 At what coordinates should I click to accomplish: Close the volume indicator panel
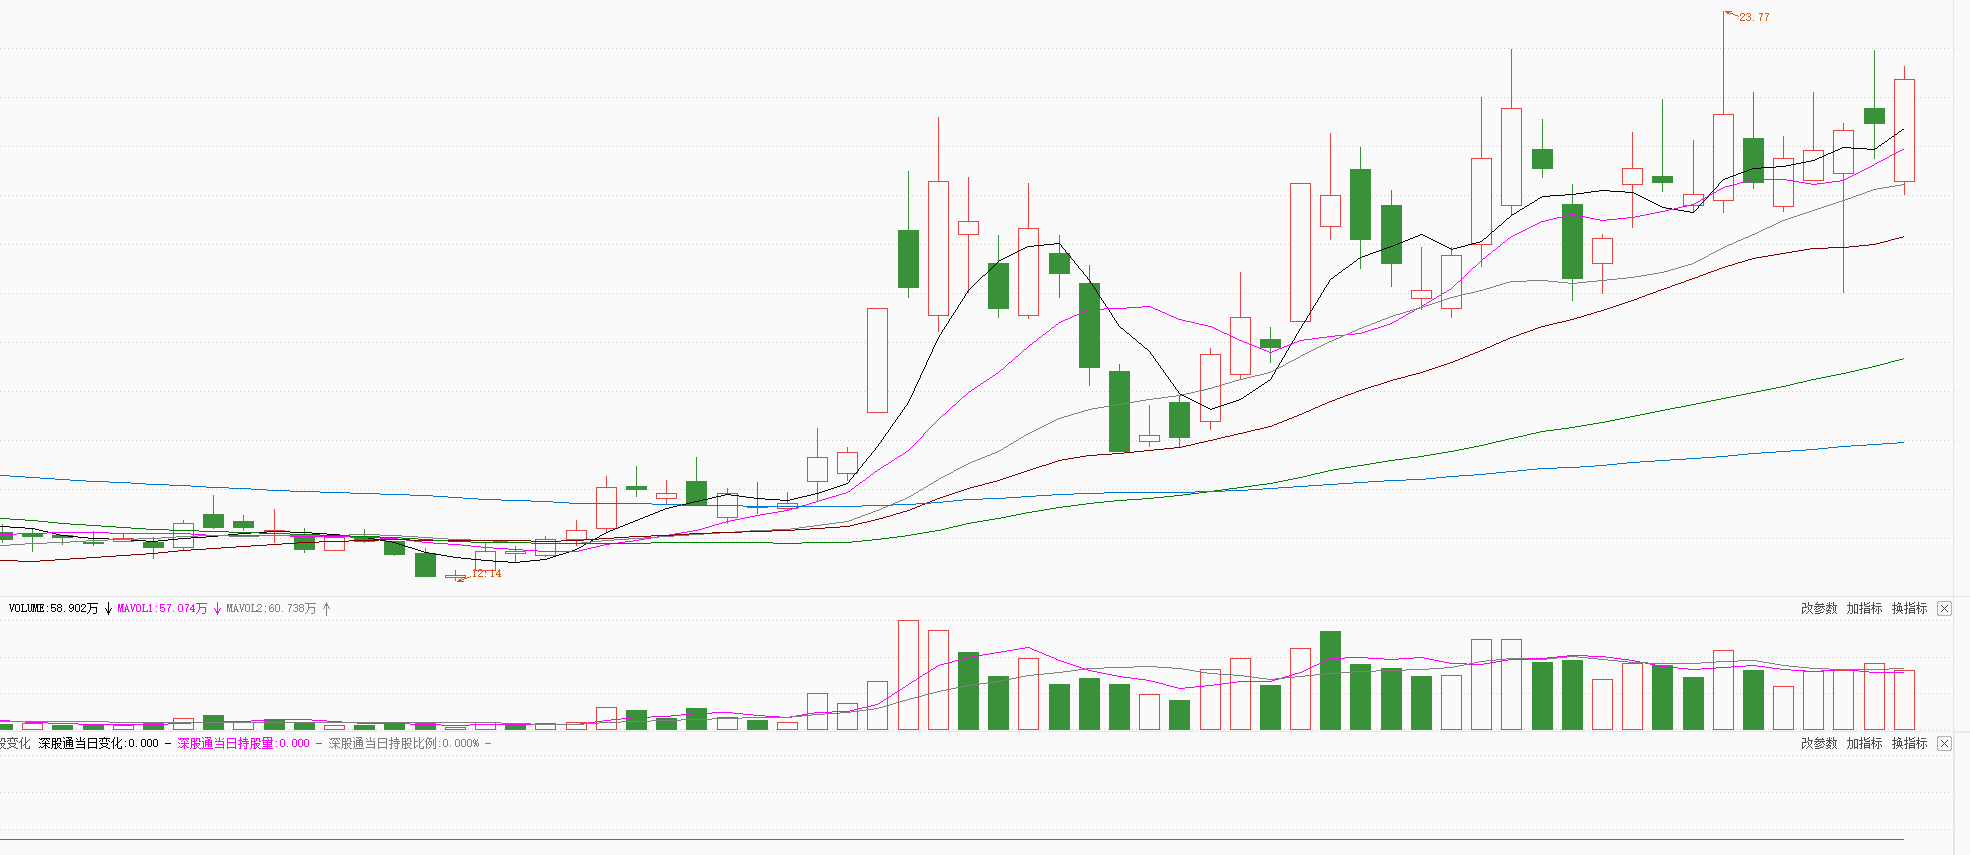(1944, 608)
